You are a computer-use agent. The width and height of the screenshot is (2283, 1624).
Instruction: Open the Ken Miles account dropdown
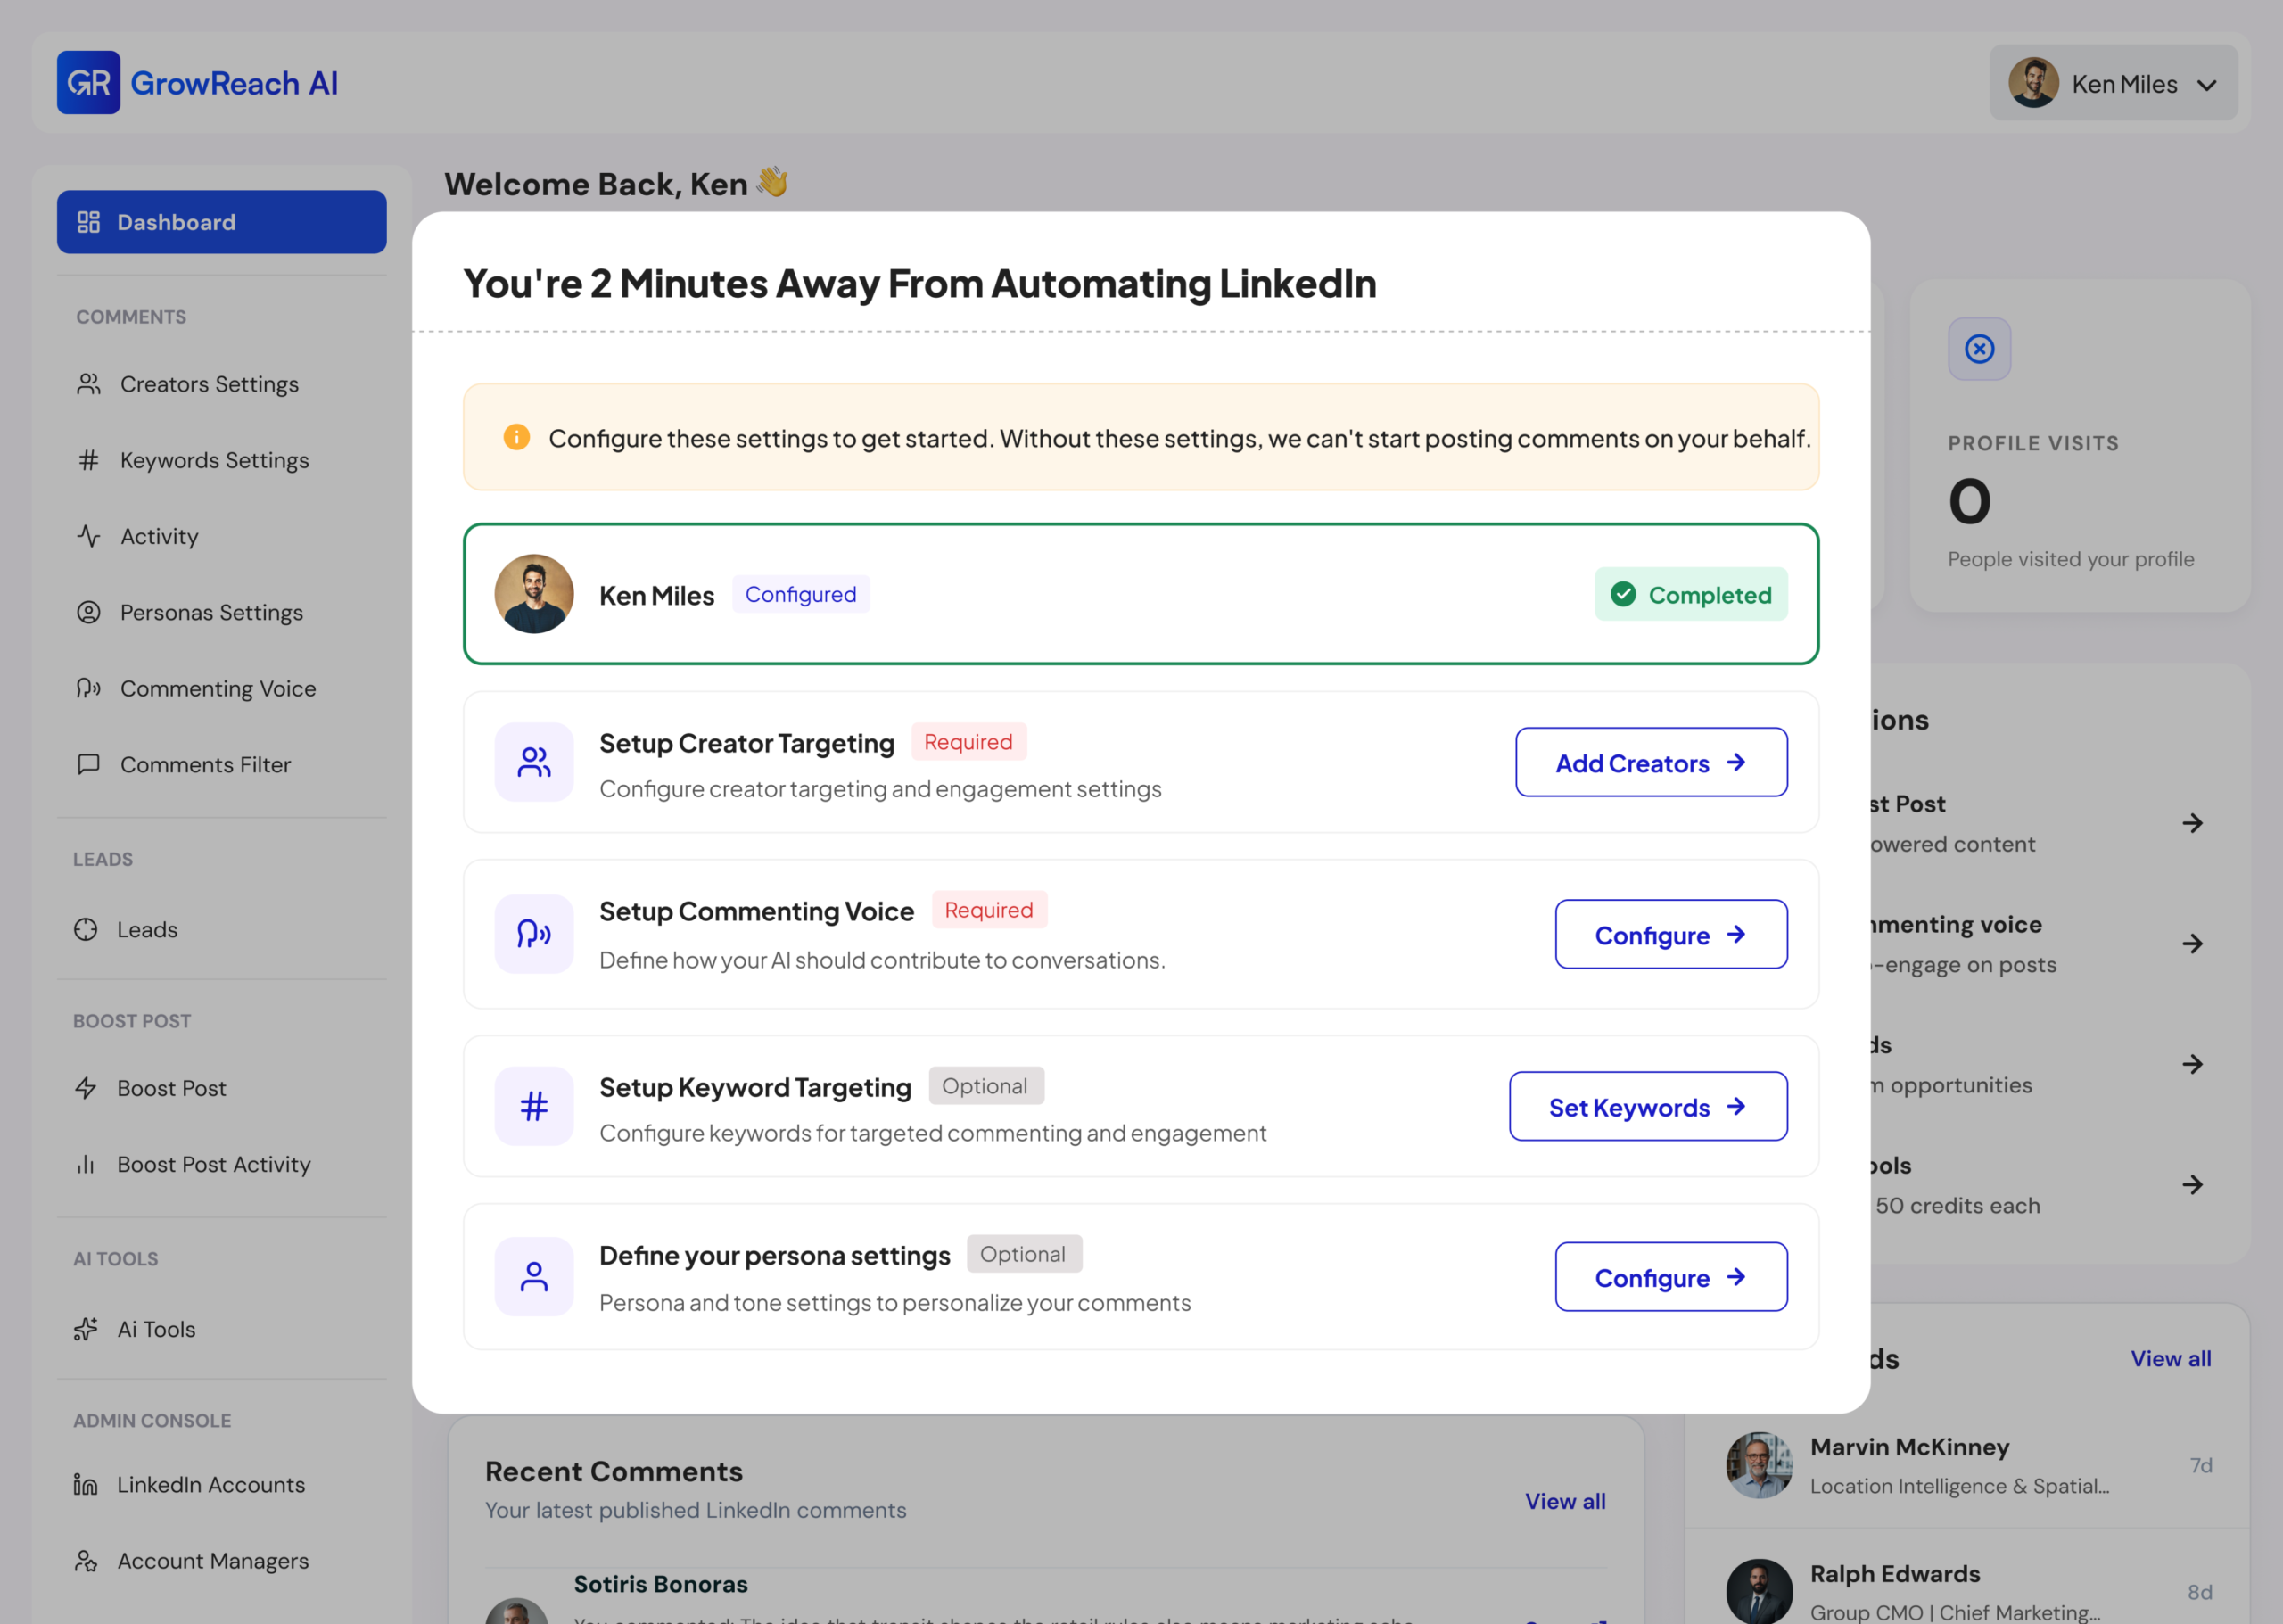click(x=2113, y=83)
